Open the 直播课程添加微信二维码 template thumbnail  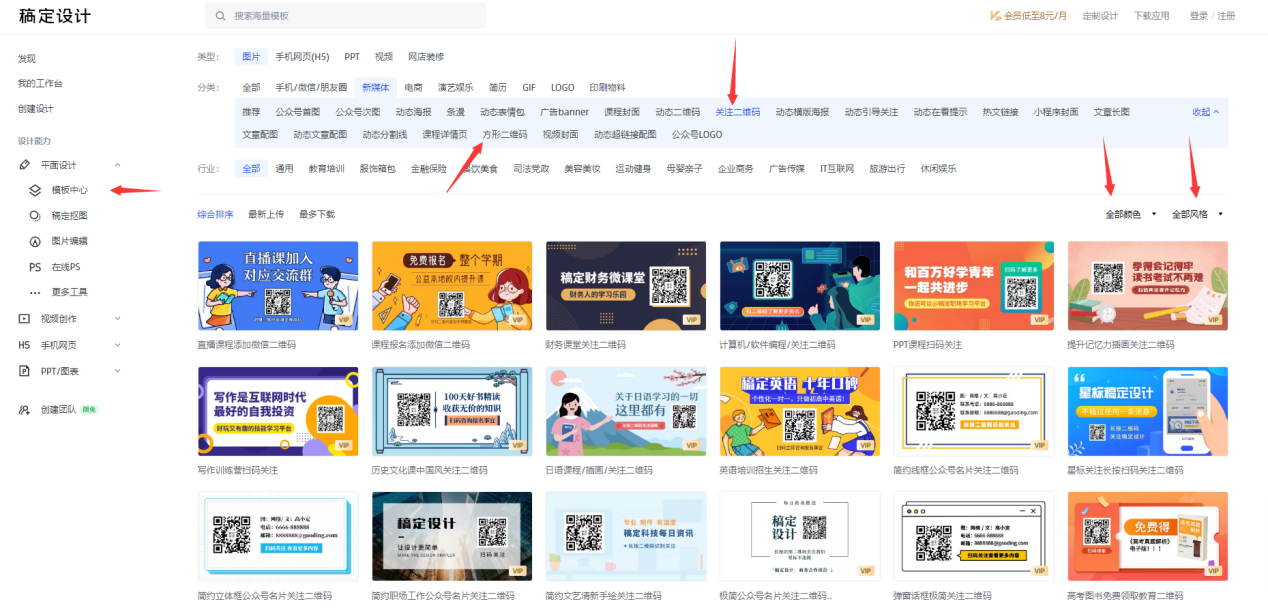point(278,285)
